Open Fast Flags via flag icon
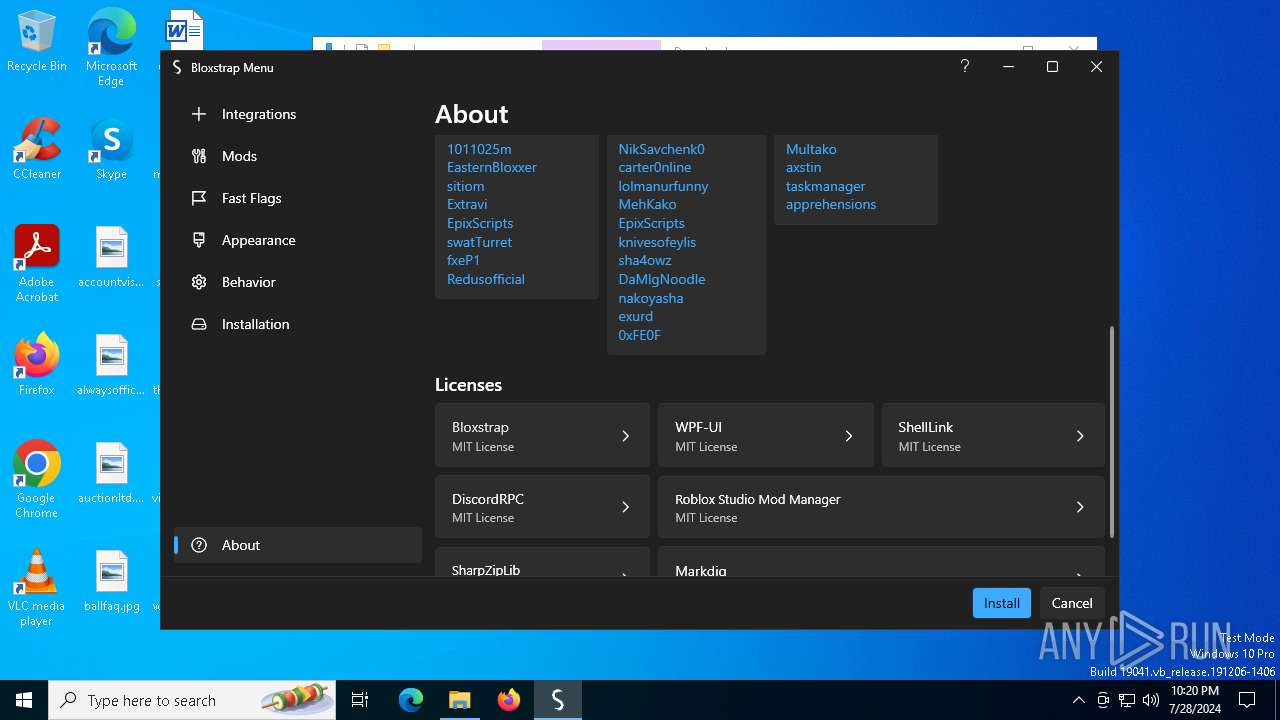The height and width of the screenshot is (720, 1280). (199, 198)
